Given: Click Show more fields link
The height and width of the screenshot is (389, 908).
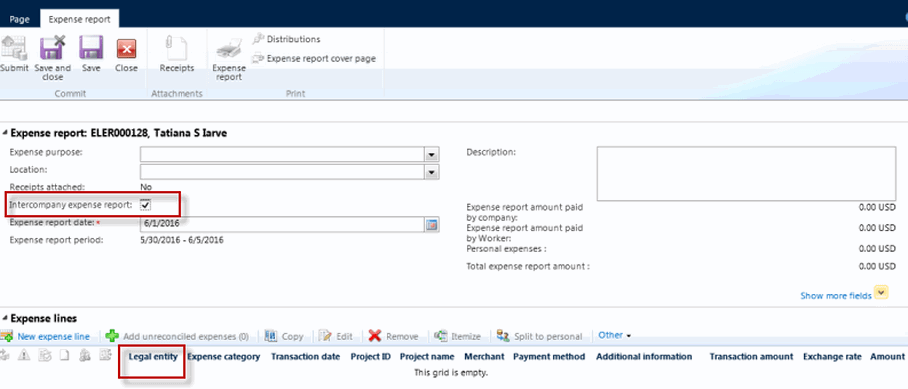Looking at the screenshot, I should coord(836,296).
